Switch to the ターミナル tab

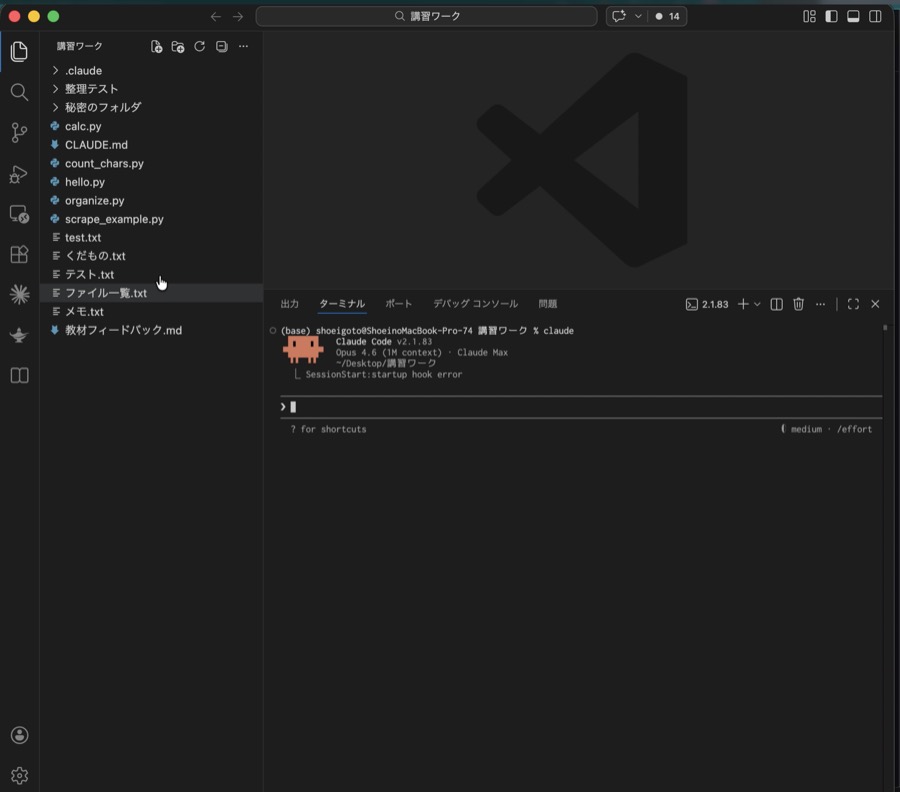342,304
